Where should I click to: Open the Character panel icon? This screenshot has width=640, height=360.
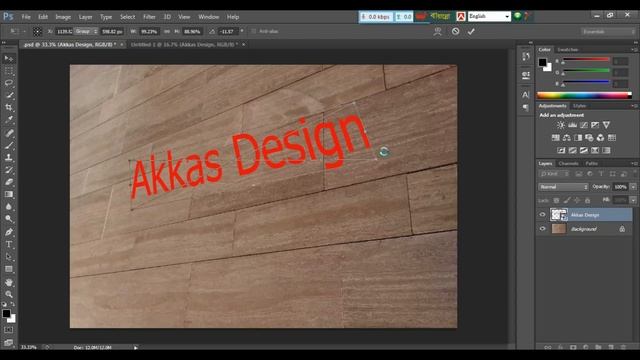pyautogui.click(x=526, y=95)
